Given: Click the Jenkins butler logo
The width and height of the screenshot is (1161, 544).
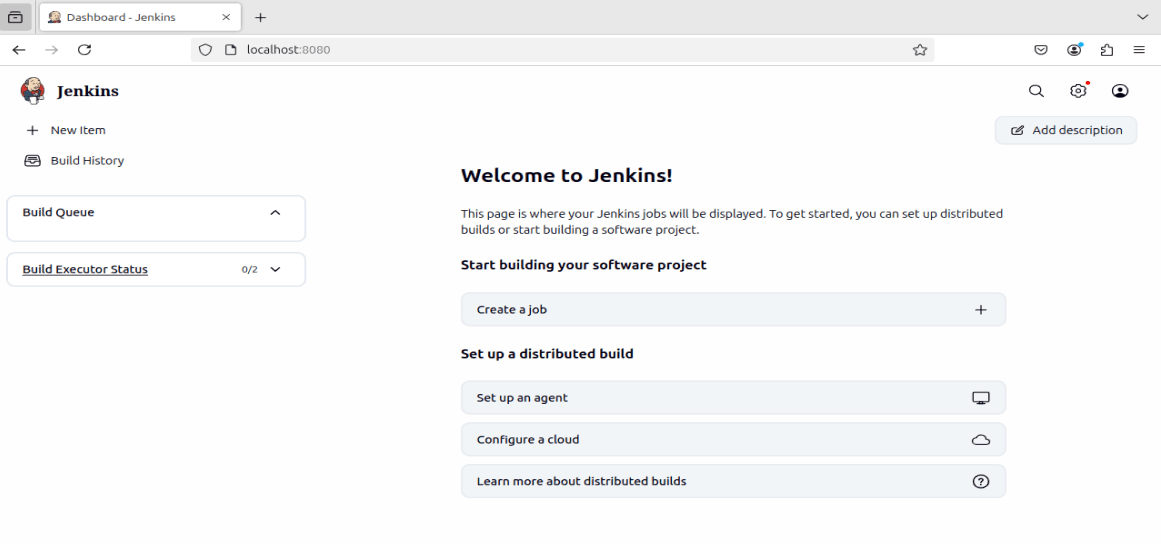Looking at the screenshot, I should pos(33,90).
